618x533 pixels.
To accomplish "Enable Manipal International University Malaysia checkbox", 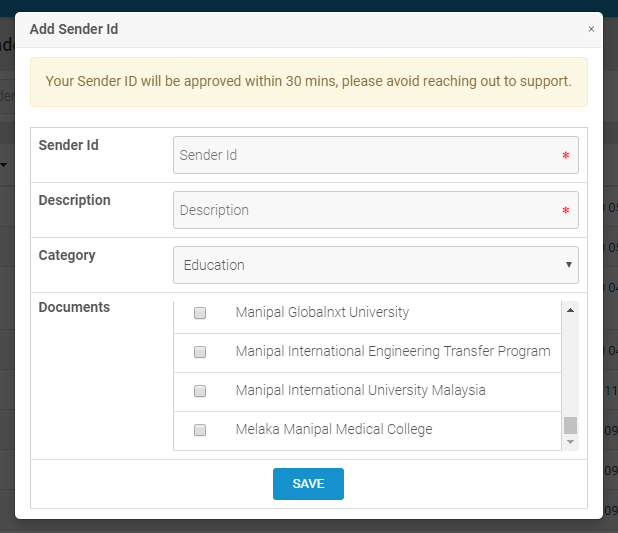I will [200, 391].
